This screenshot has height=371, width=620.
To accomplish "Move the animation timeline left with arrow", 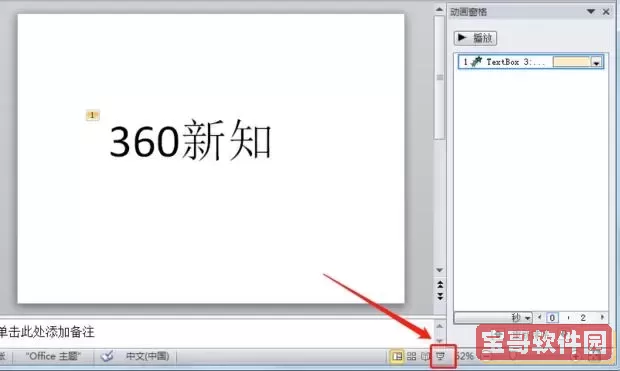I will [539, 317].
